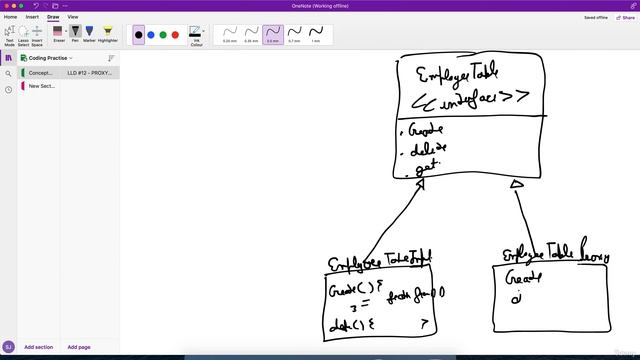The height and width of the screenshot is (360, 640).
Task: Open the Insert ribbon tab
Action: 32,17
